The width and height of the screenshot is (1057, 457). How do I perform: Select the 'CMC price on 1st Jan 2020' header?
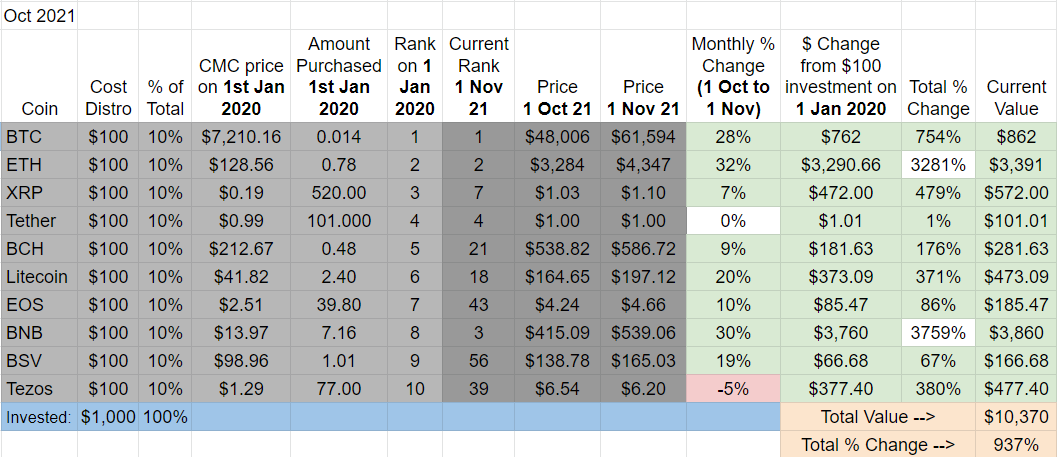[x=241, y=76]
